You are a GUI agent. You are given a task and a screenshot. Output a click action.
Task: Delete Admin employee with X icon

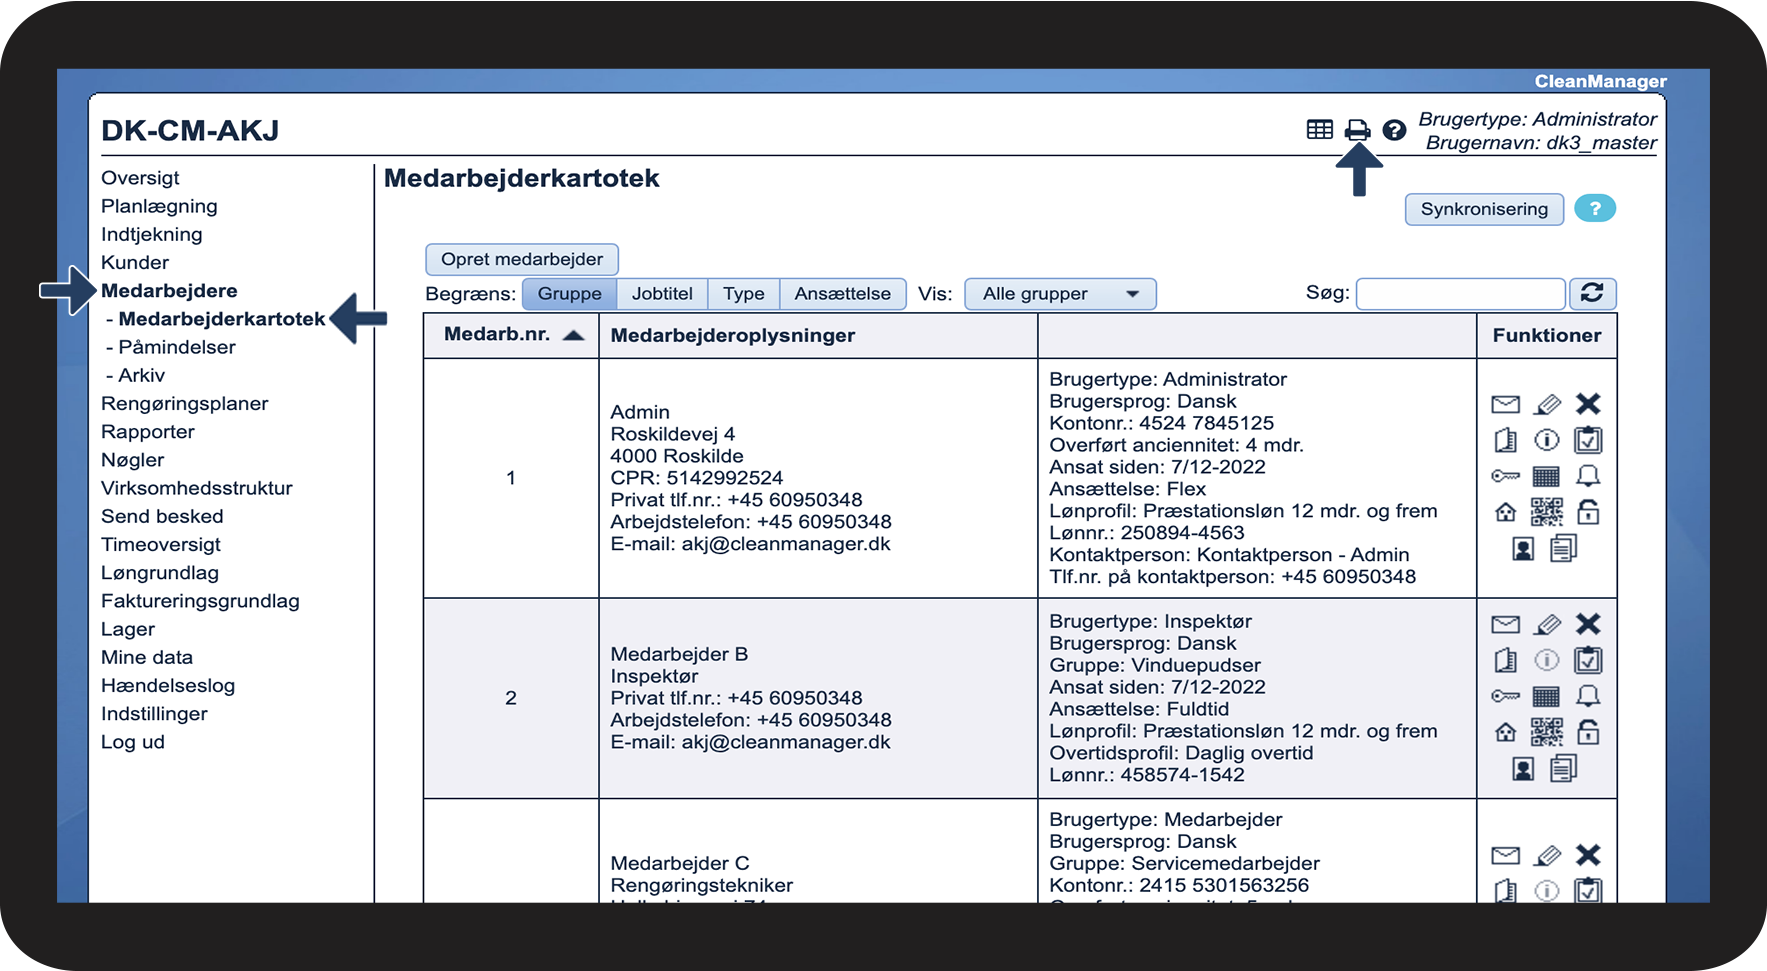tap(1588, 404)
